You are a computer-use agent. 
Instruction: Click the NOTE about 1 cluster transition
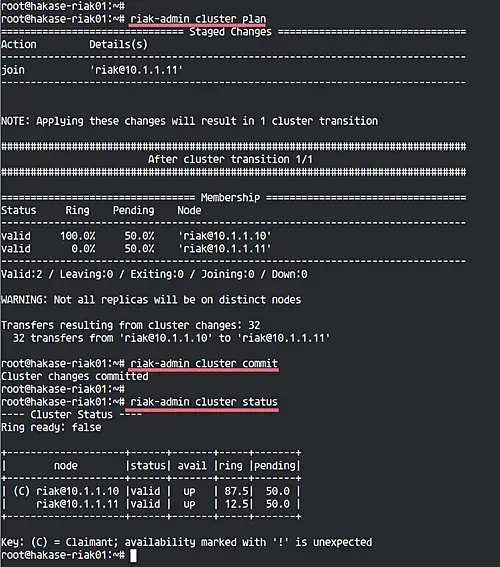point(189,121)
